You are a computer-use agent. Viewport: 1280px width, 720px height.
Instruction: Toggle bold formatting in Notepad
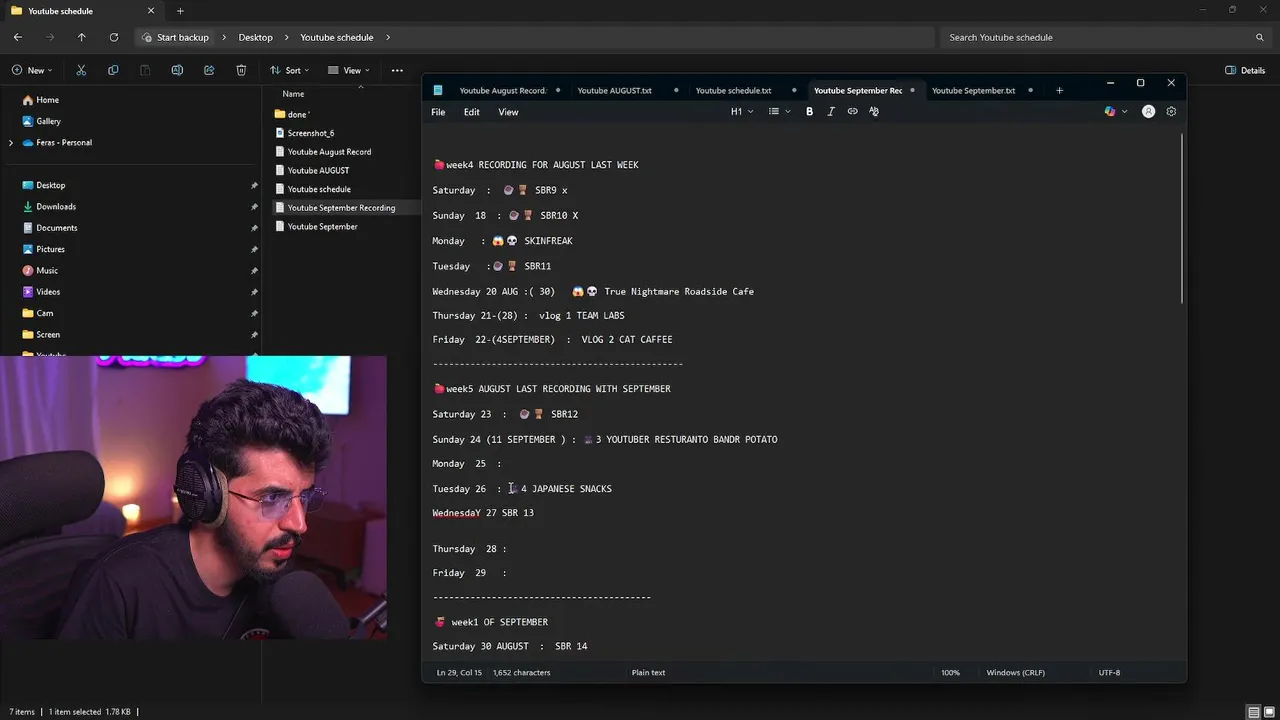tap(809, 112)
